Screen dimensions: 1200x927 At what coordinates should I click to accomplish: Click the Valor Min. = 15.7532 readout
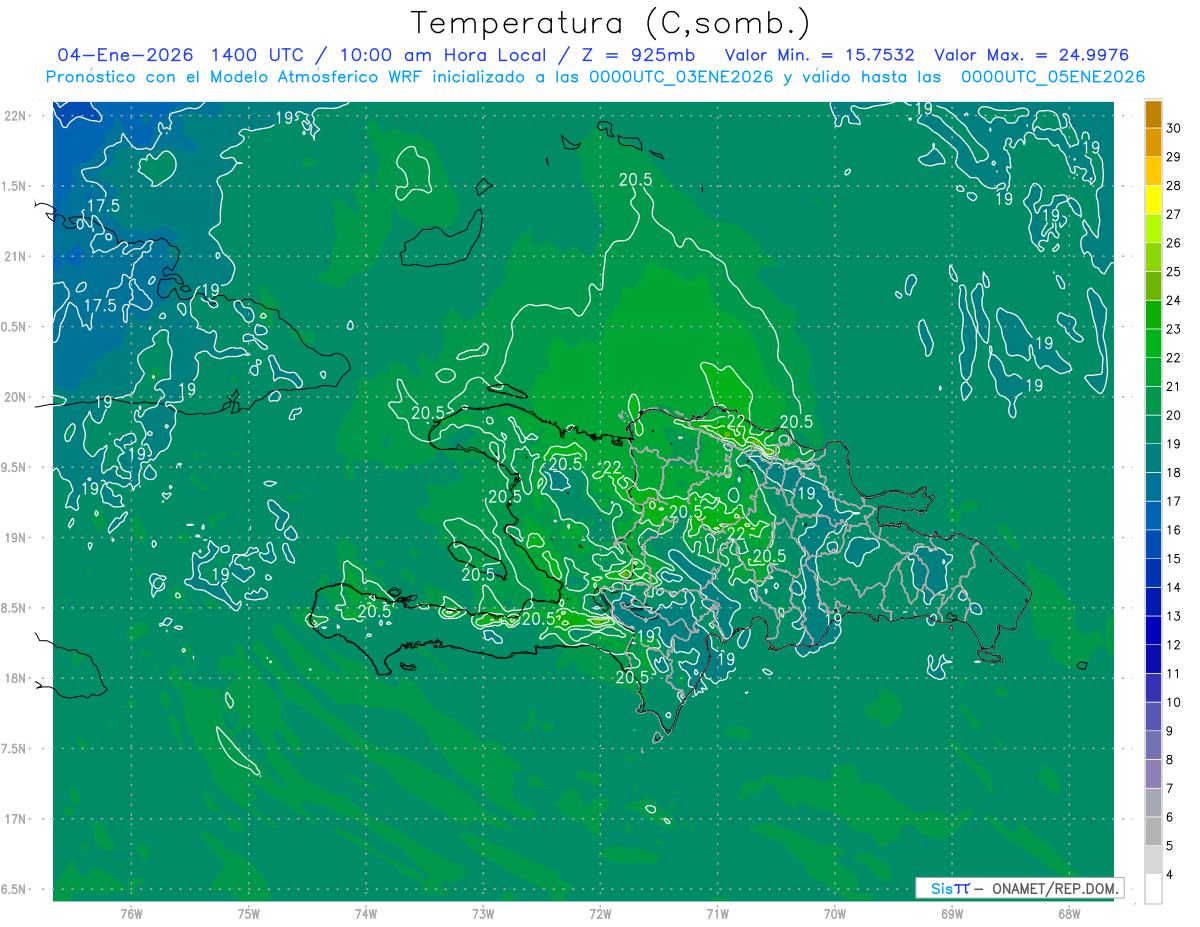[819, 55]
